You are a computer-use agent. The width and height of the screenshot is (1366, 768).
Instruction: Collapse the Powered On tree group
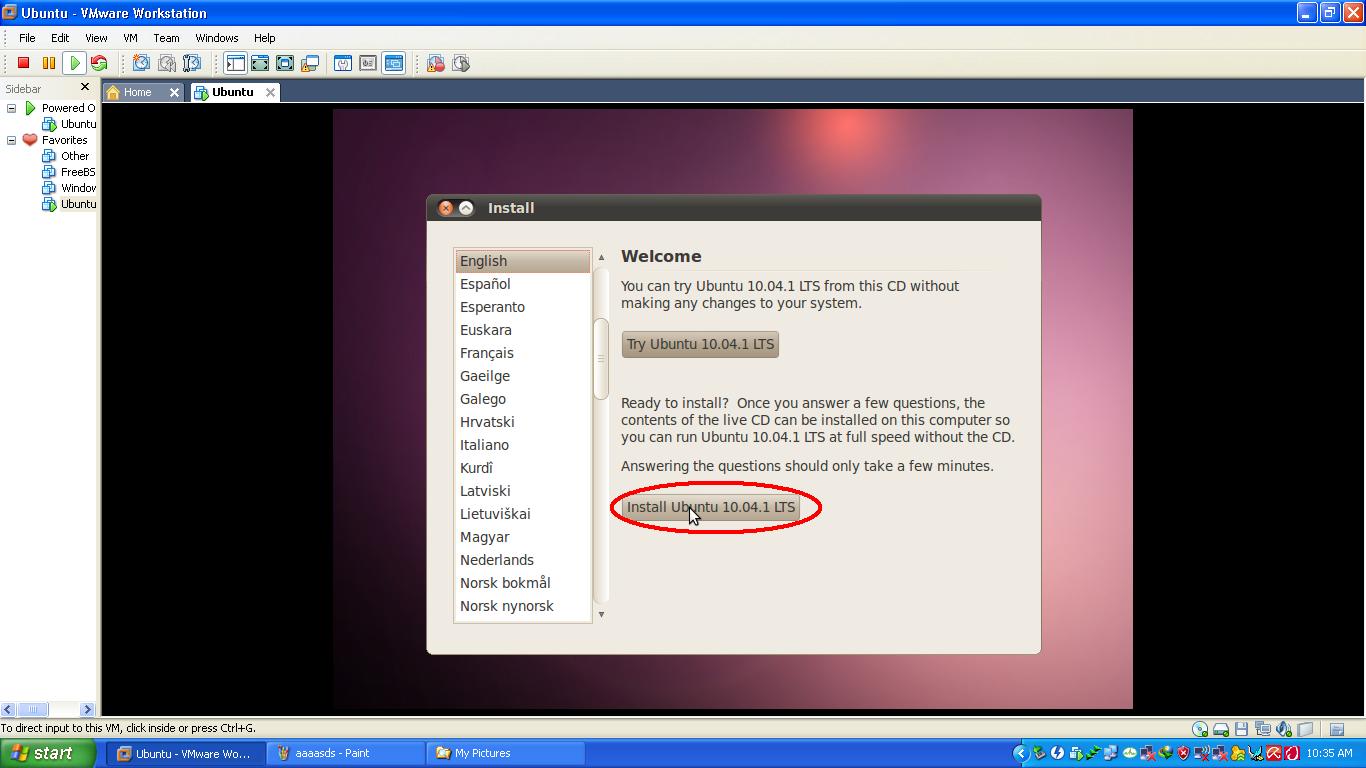click(x=11, y=108)
